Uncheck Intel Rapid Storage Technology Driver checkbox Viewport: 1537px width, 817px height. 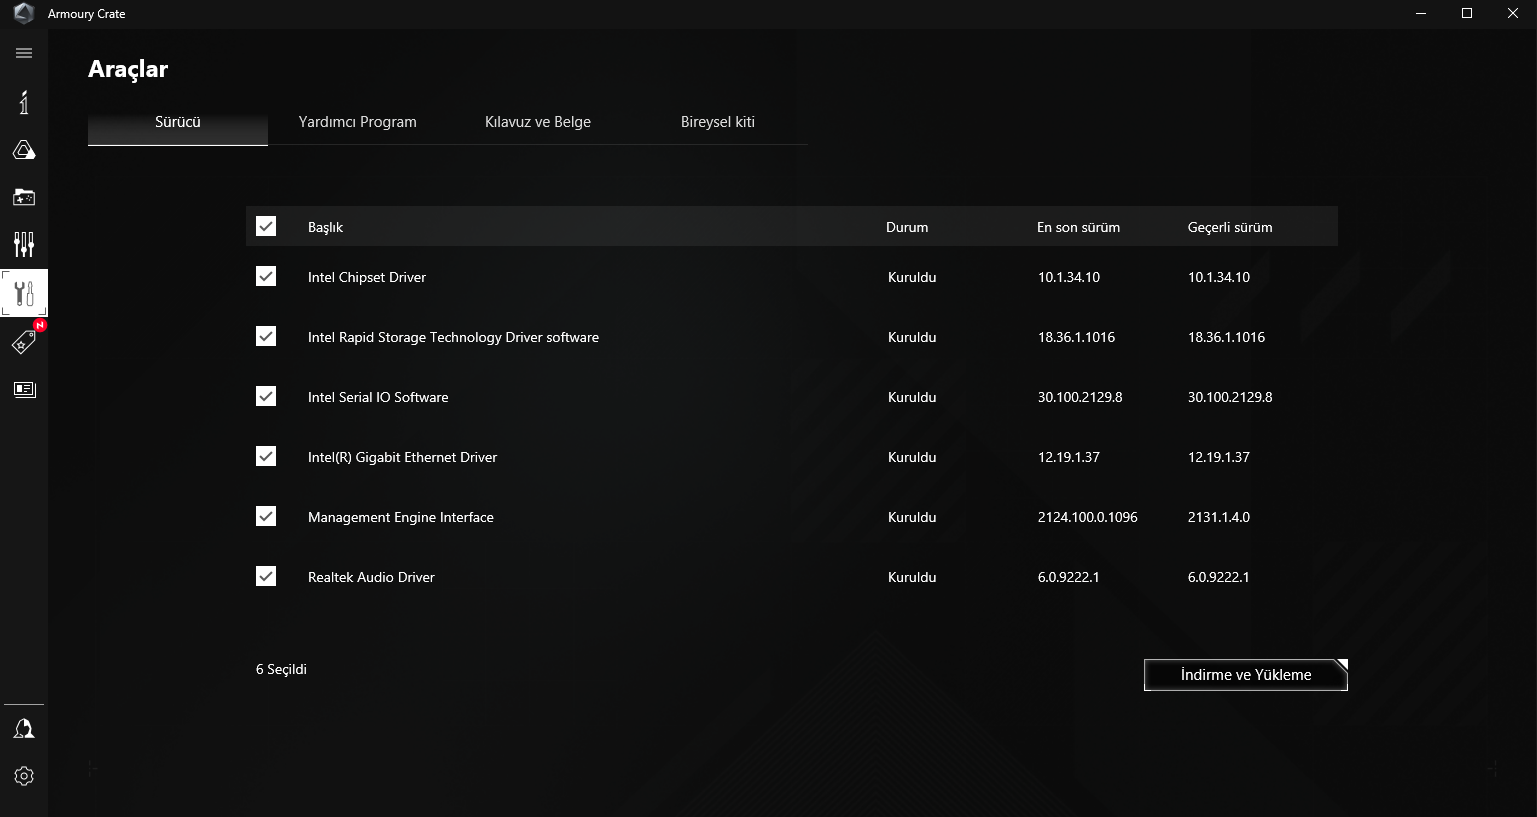point(266,336)
